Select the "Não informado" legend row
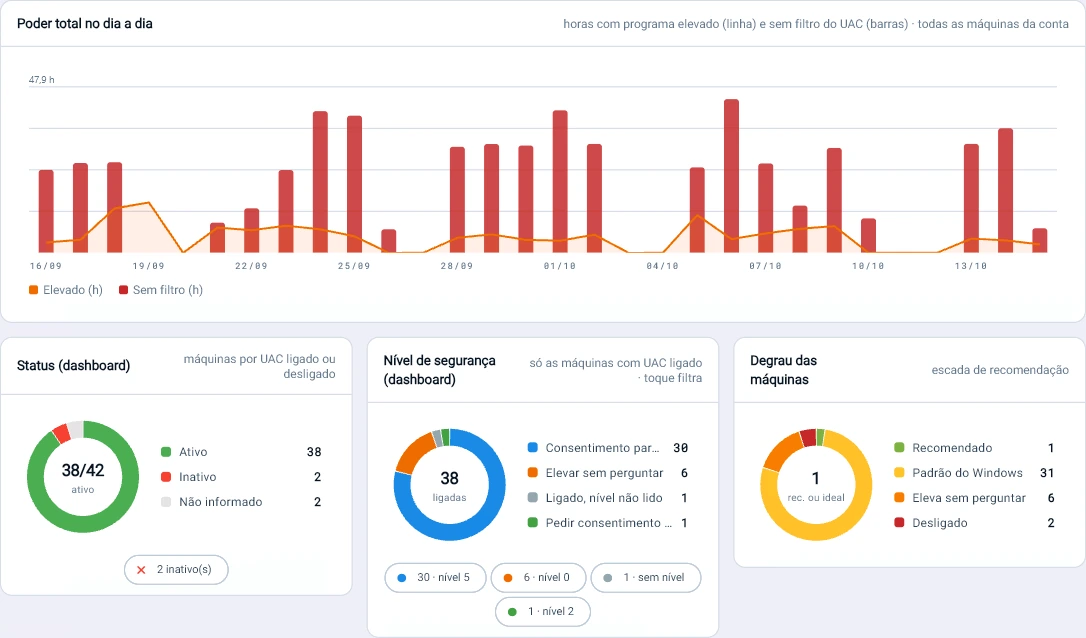1086x638 pixels. coord(241,502)
